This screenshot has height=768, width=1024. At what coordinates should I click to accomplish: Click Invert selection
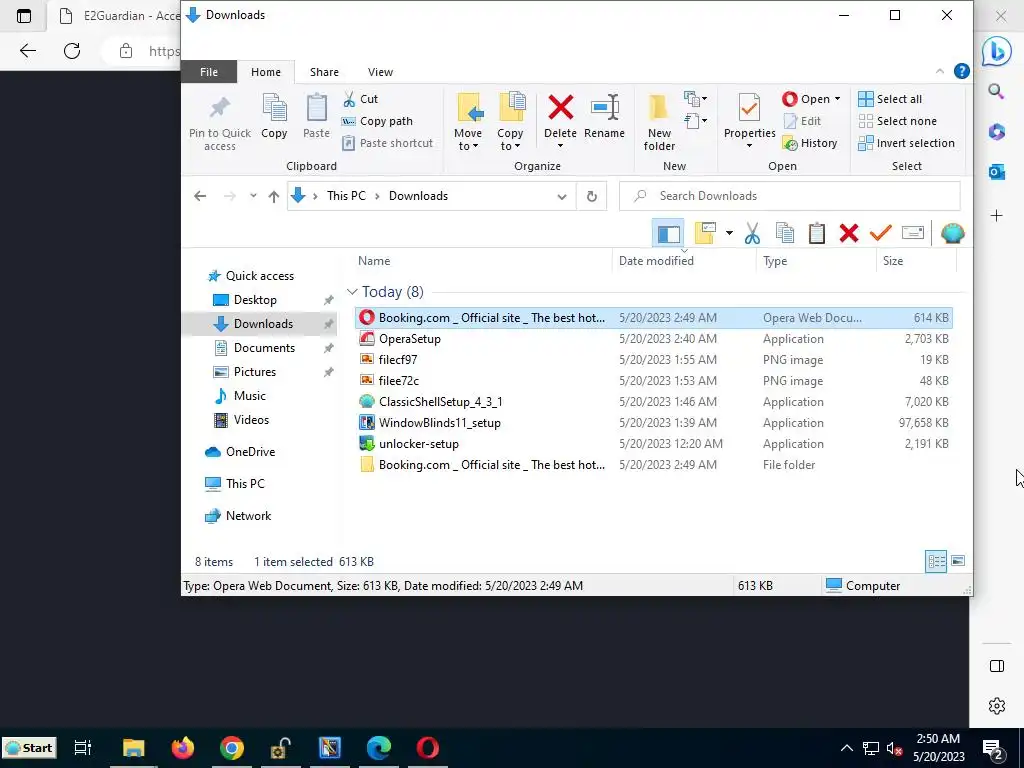click(x=906, y=143)
